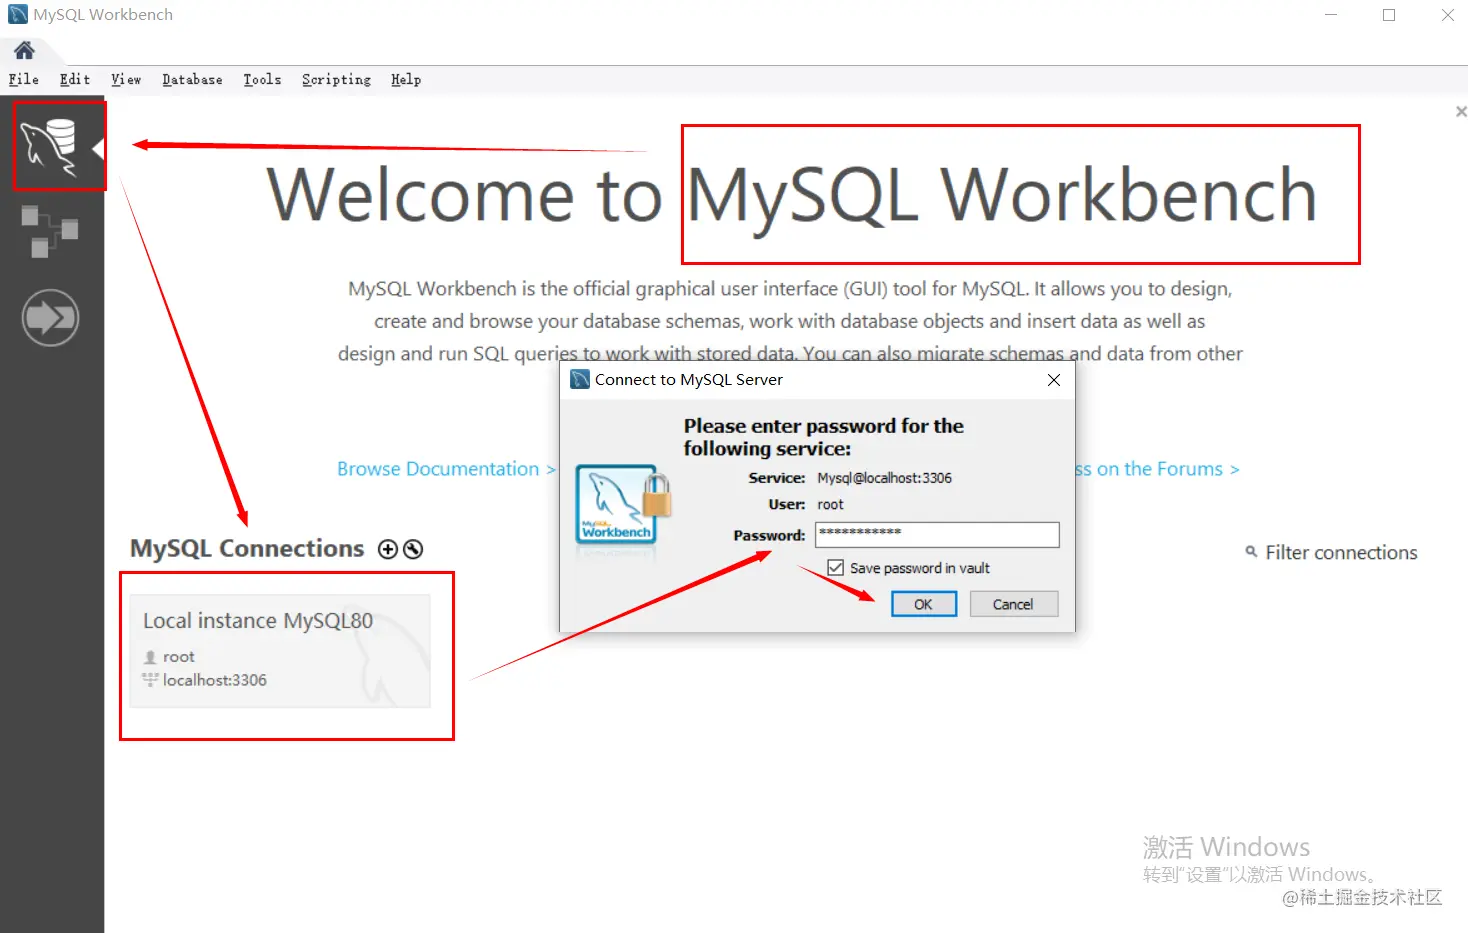Image resolution: width=1468 pixels, height=933 pixels.
Task: Confirm the password with OK
Action: point(922,604)
